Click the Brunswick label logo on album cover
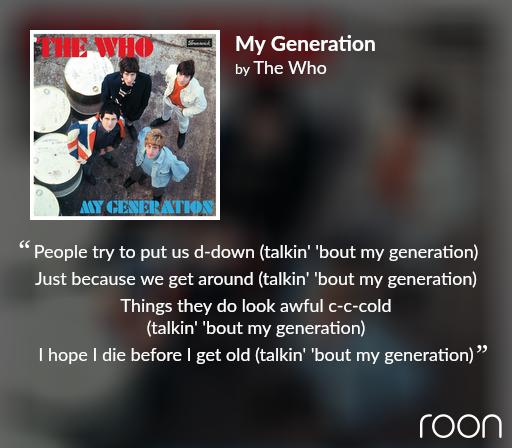This screenshot has width=512, height=448. coord(199,43)
